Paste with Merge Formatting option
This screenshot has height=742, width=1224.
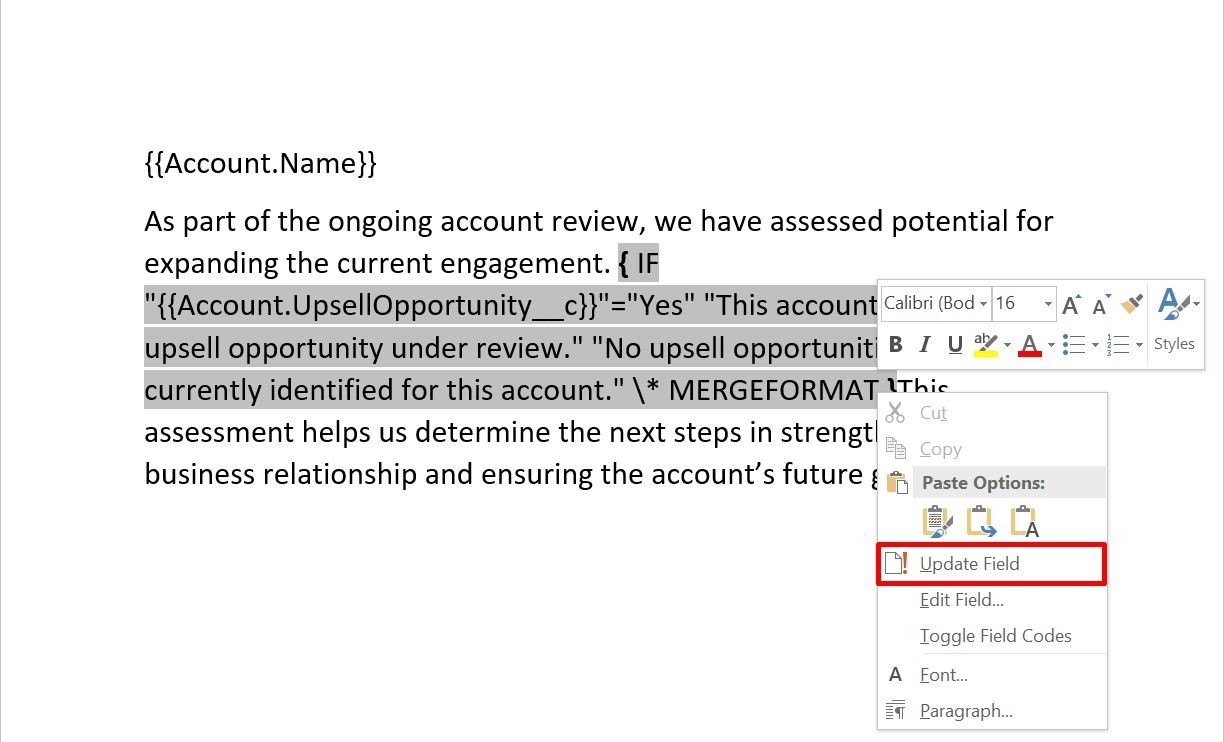point(981,521)
